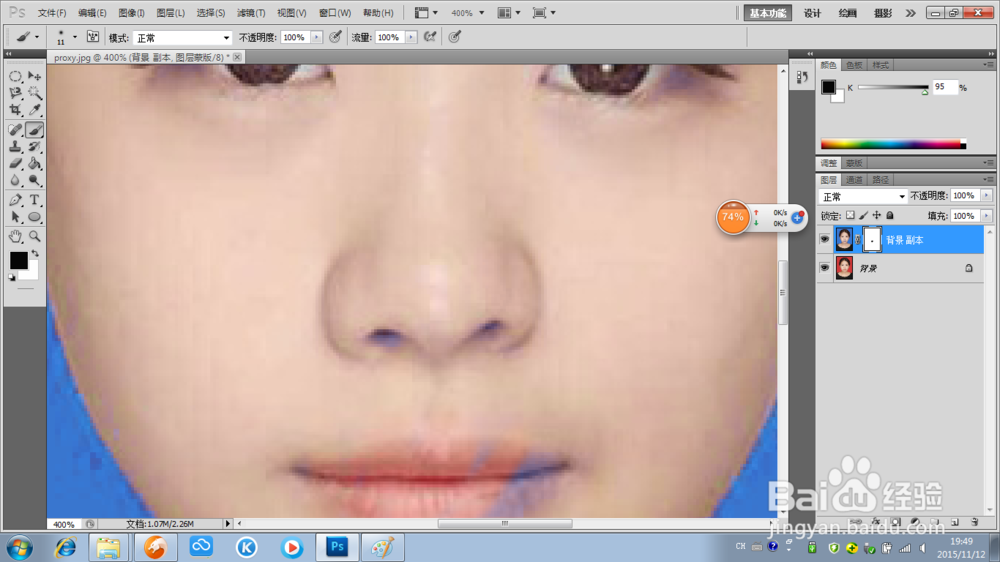Viewport: 1000px width, 562px height.
Task: Select the Polygonal Lasso tool
Action: [15, 93]
